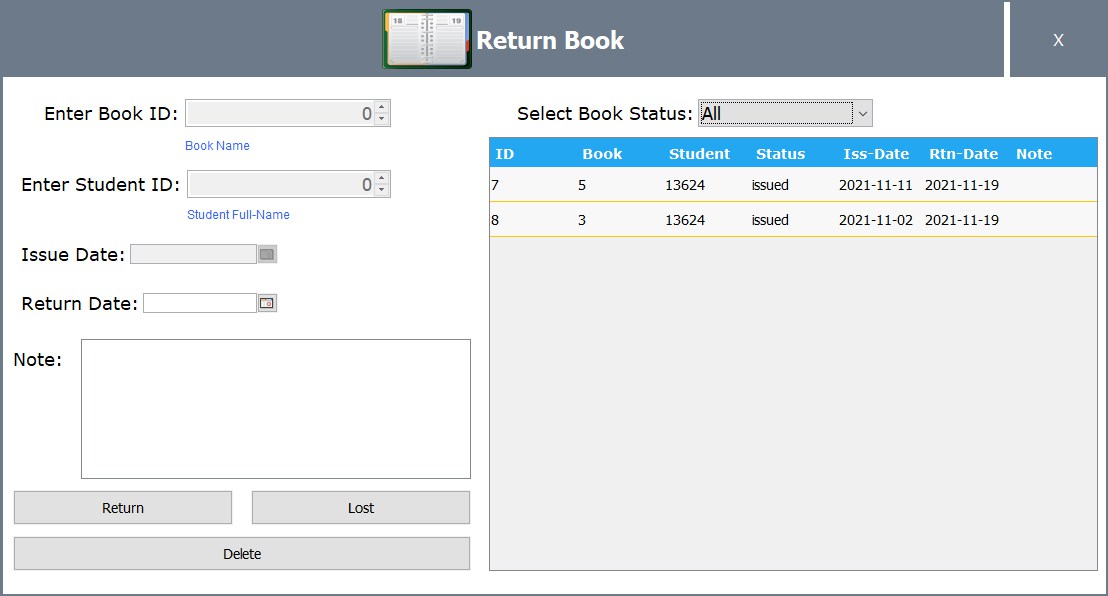Click the Return button
This screenshot has width=1108, height=596.
click(x=123, y=508)
